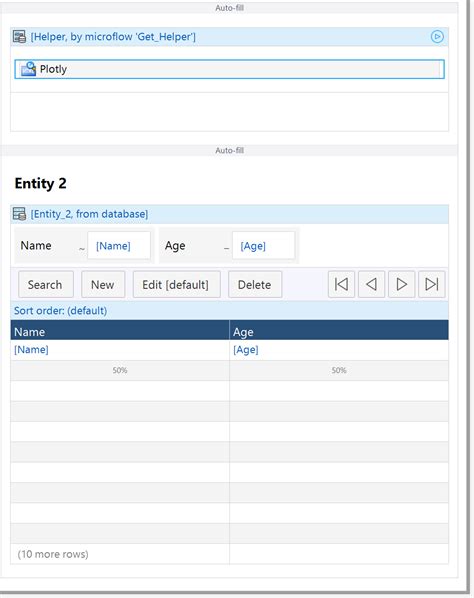Click the Search button
This screenshot has height=598, width=474.
pyautogui.click(x=46, y=285)
